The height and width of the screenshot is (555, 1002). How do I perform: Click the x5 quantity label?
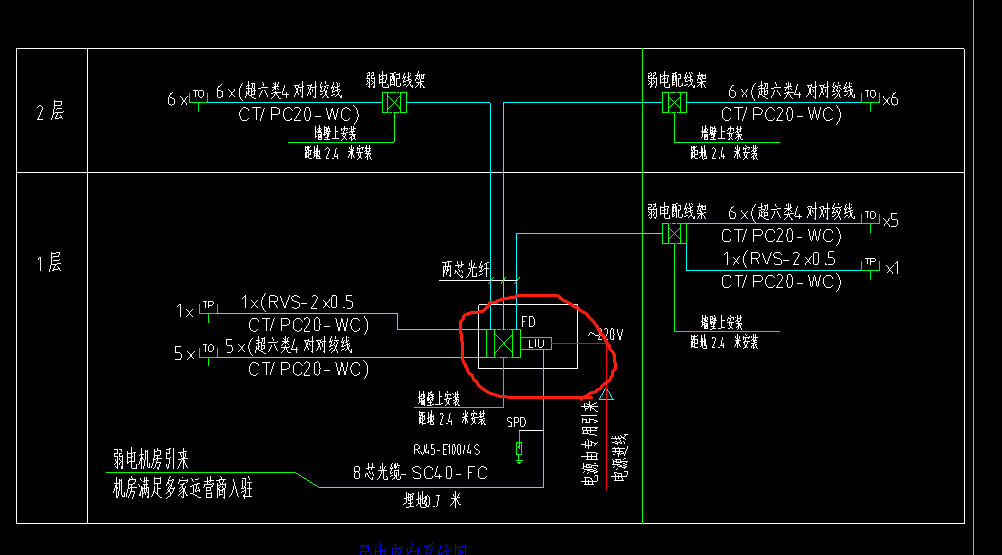890,221
